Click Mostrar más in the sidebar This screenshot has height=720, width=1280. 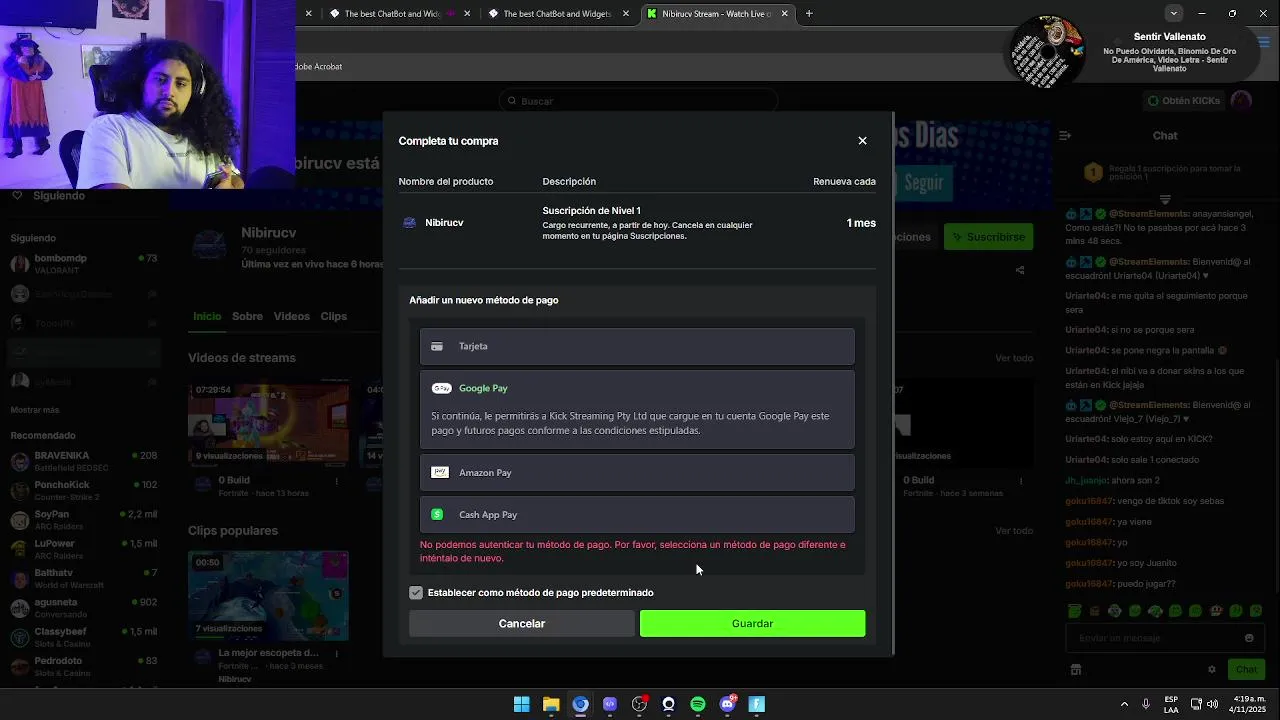[x=35, y=410]
